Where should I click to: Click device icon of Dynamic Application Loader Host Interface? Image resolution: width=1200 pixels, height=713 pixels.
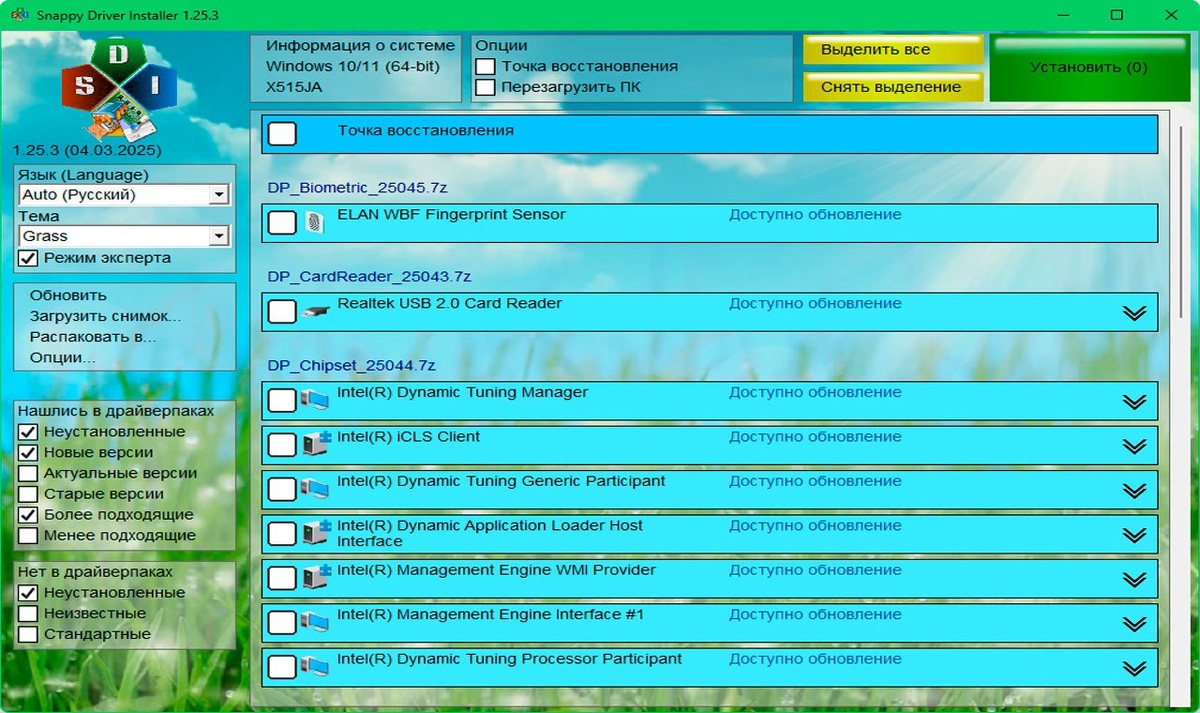pos(316,534)
